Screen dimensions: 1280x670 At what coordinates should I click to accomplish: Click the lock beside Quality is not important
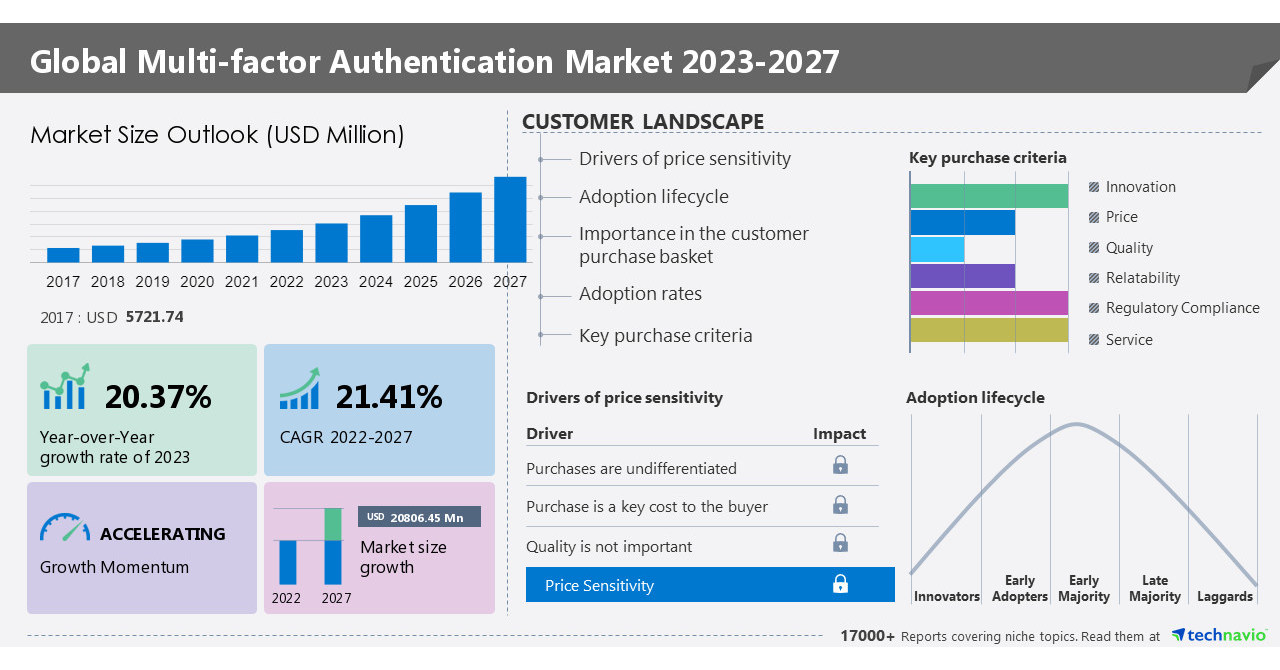(x=840, y=543)
